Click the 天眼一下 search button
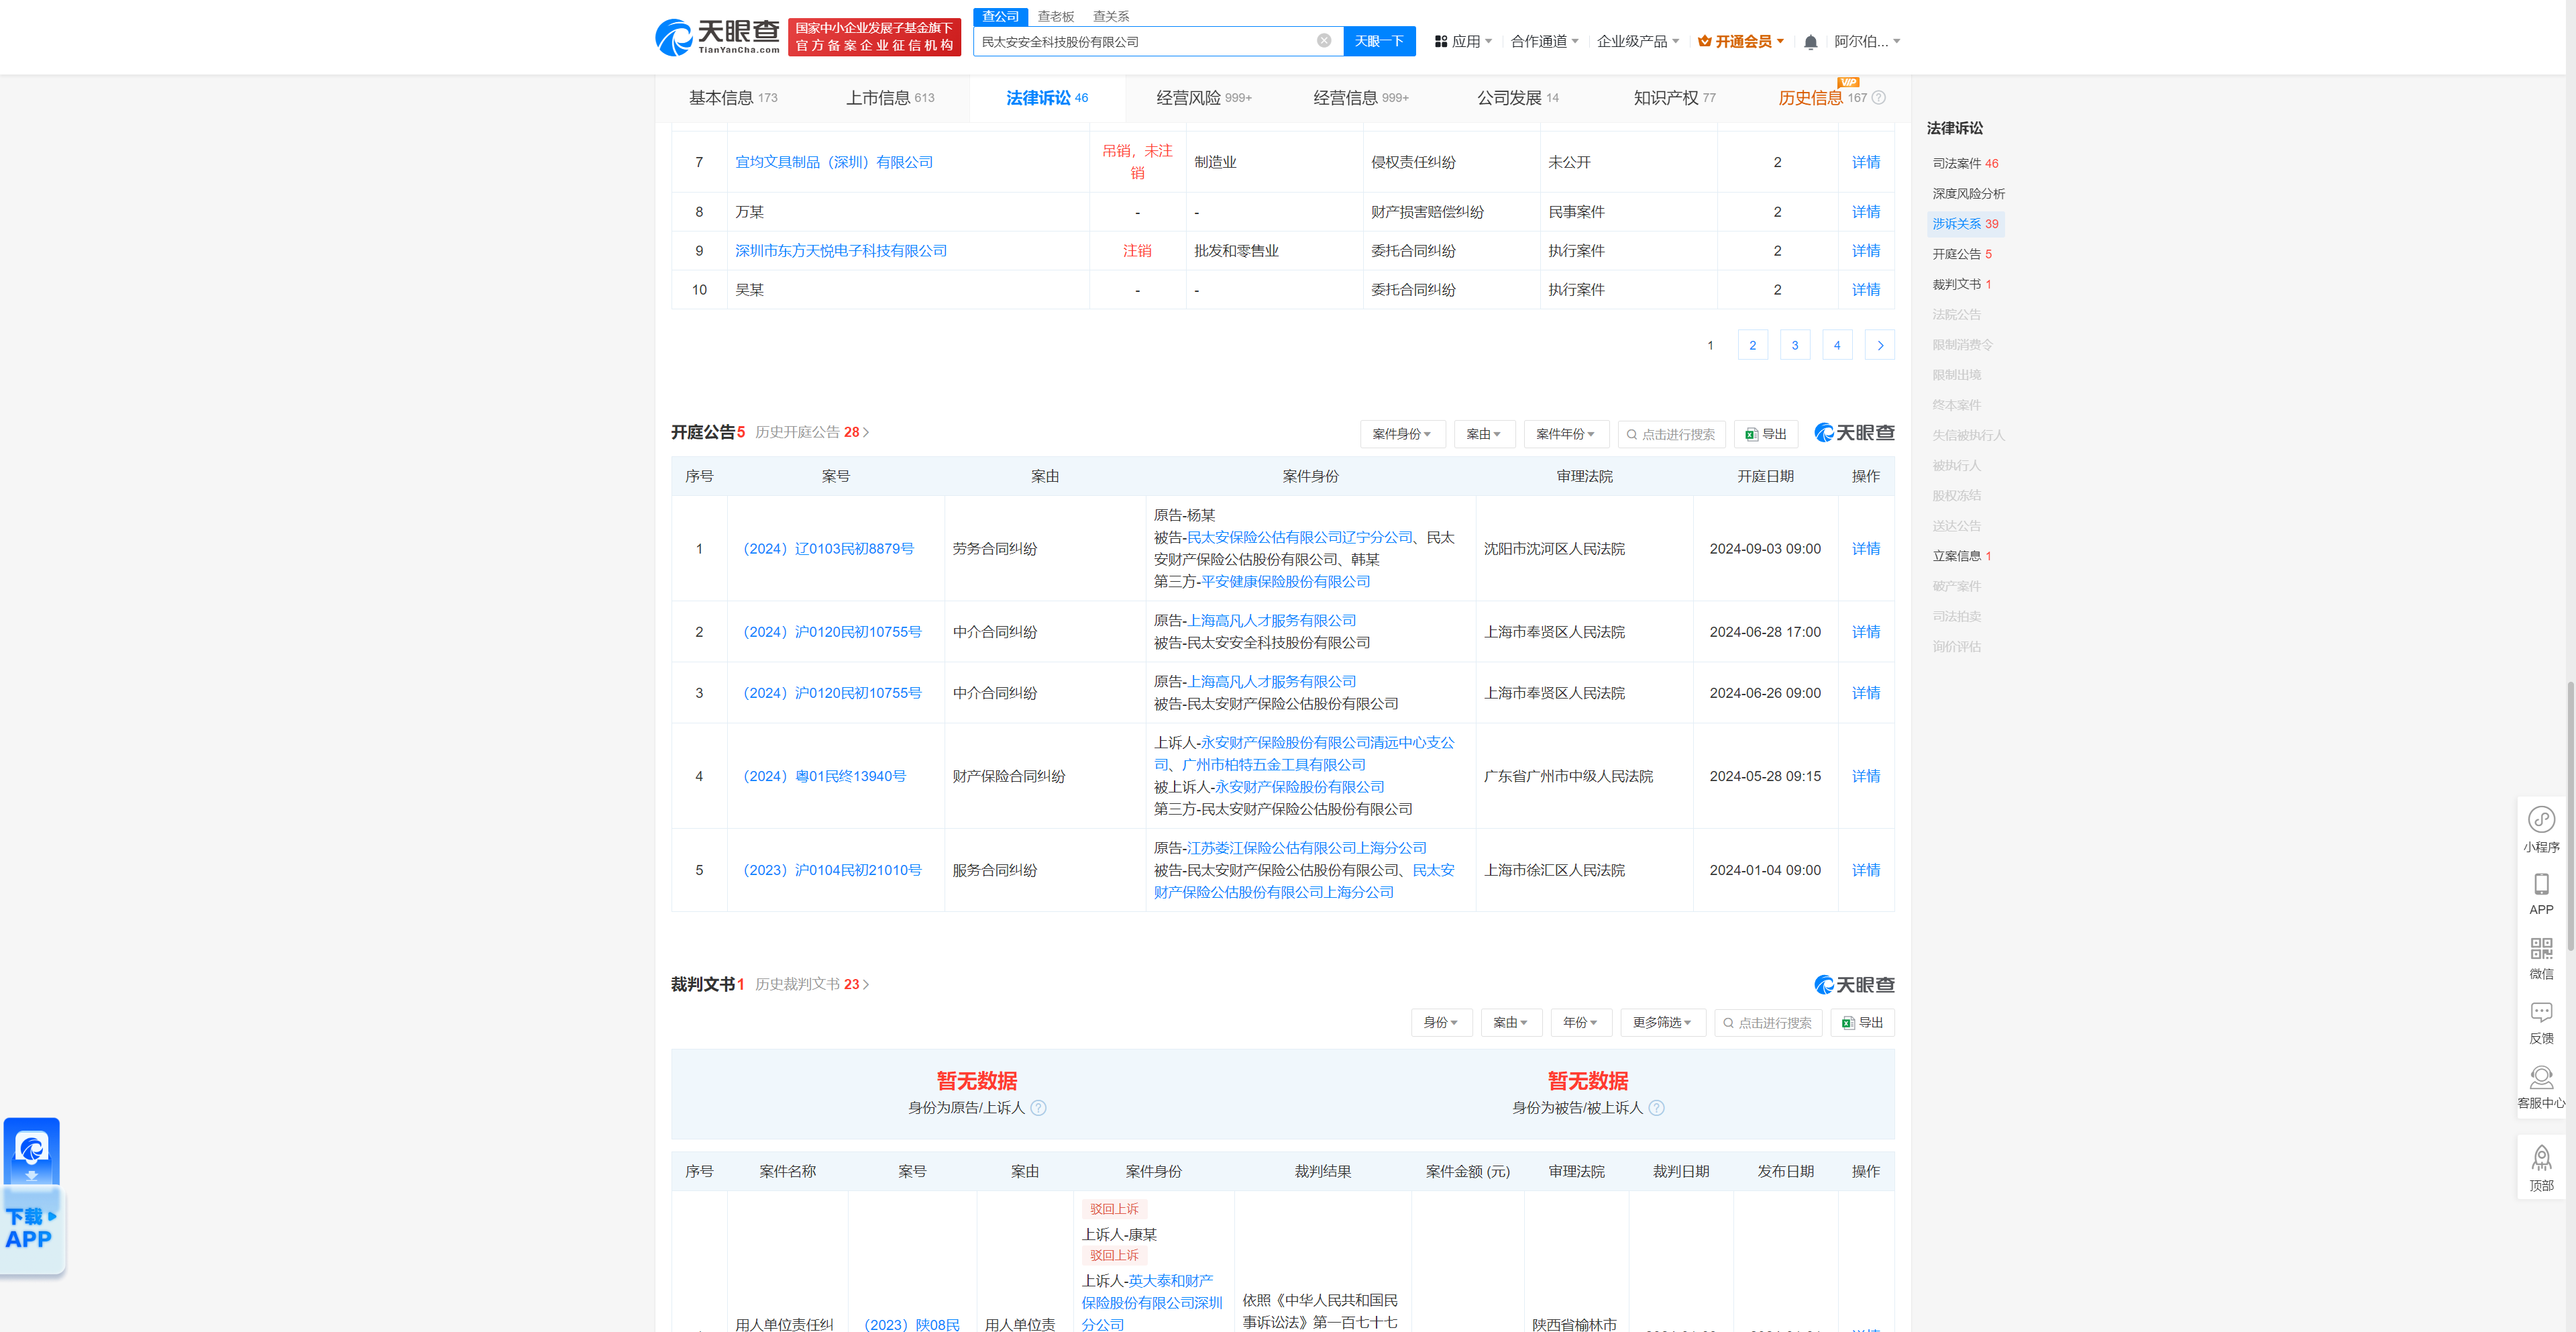The image size is (2576, 1332). [x=1379, y=41]
